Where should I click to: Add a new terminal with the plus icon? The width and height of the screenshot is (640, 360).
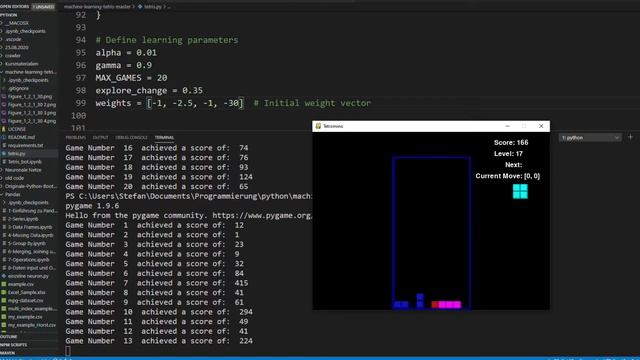630,137
